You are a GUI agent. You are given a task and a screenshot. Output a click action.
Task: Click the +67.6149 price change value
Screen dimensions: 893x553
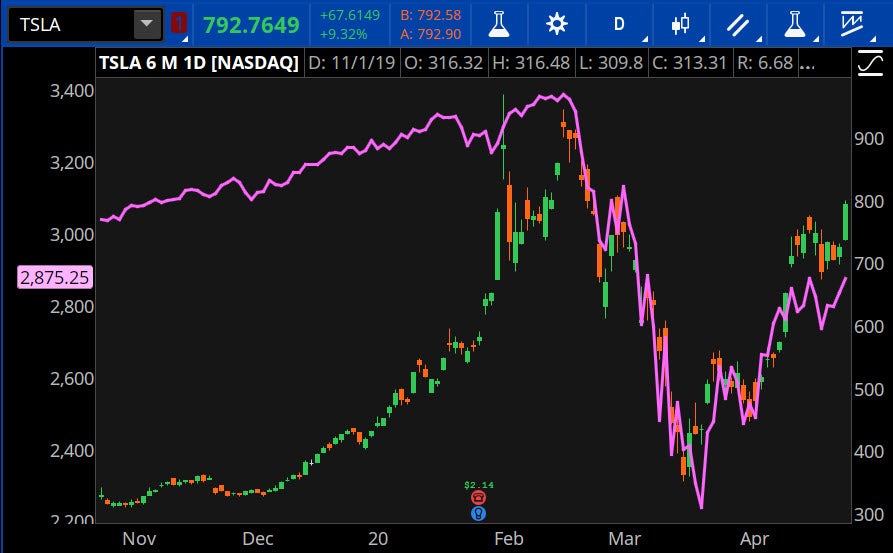(x=350, y=15)
